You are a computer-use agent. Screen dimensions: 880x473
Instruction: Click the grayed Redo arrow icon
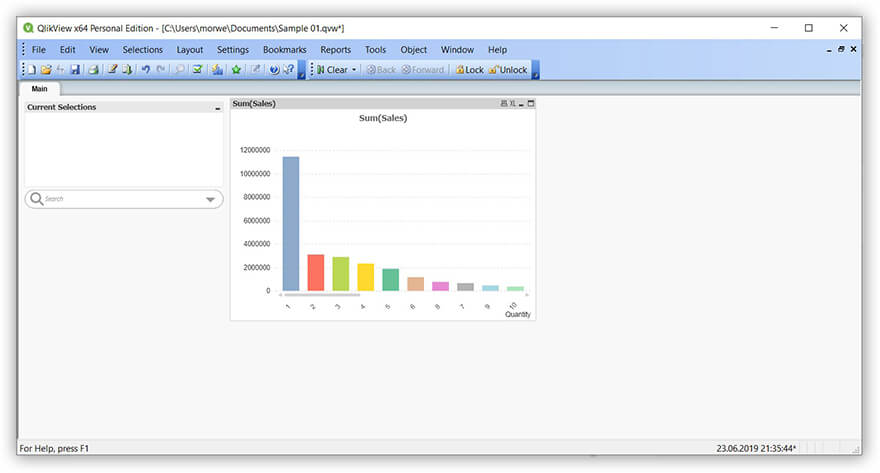click(161, 70)
